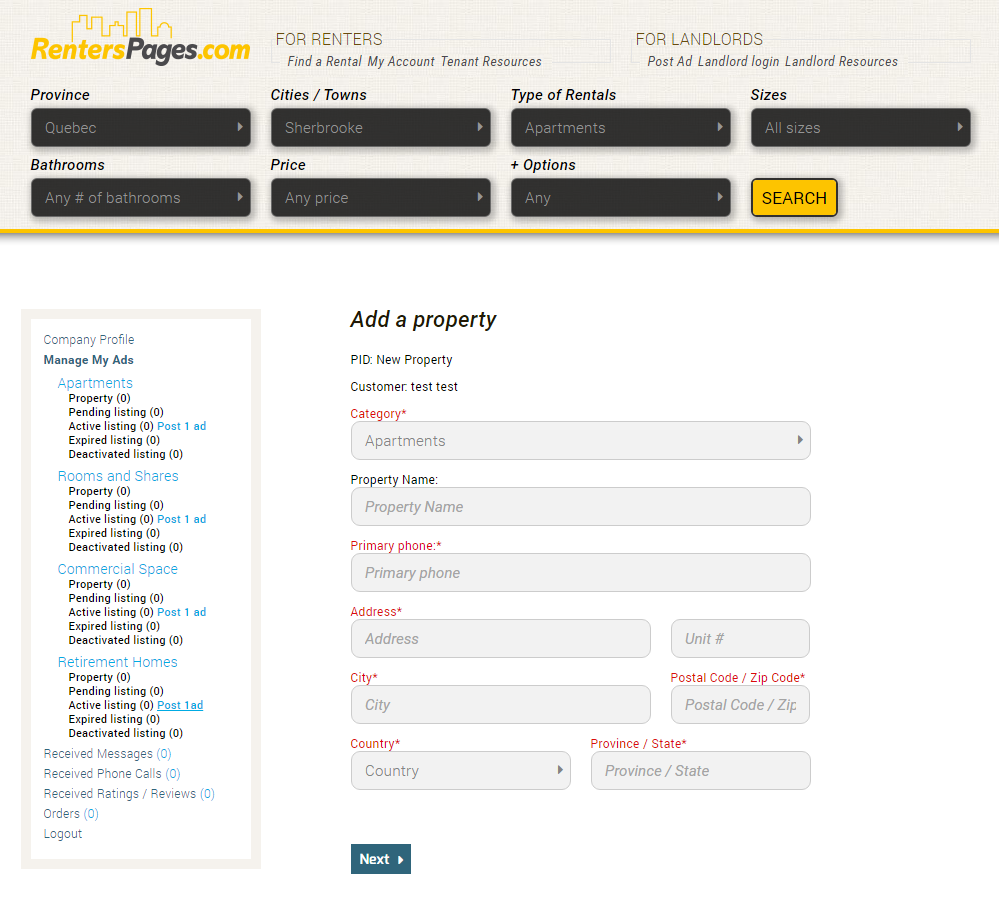Viewport: 999px width, 897px height.
Task: Go to My Account in the header
Action: pyautogui.click(x=401, y=61)
